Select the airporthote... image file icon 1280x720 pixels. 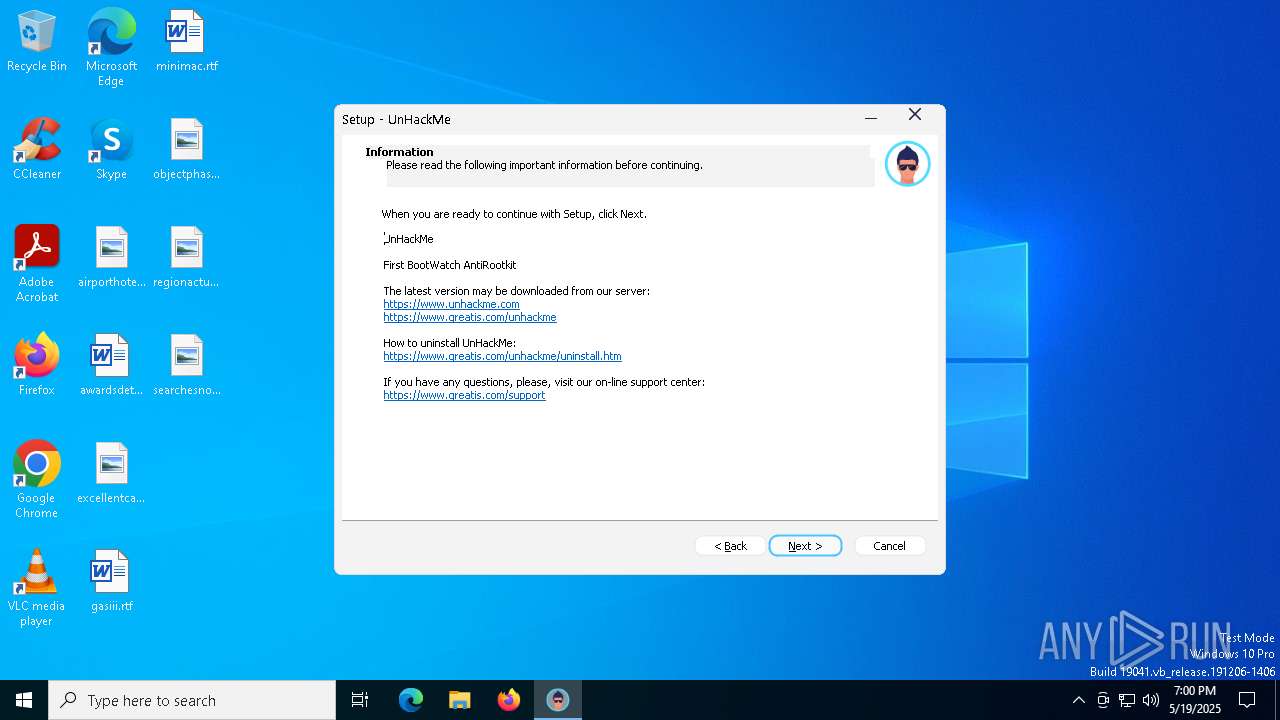pos(111,258)
